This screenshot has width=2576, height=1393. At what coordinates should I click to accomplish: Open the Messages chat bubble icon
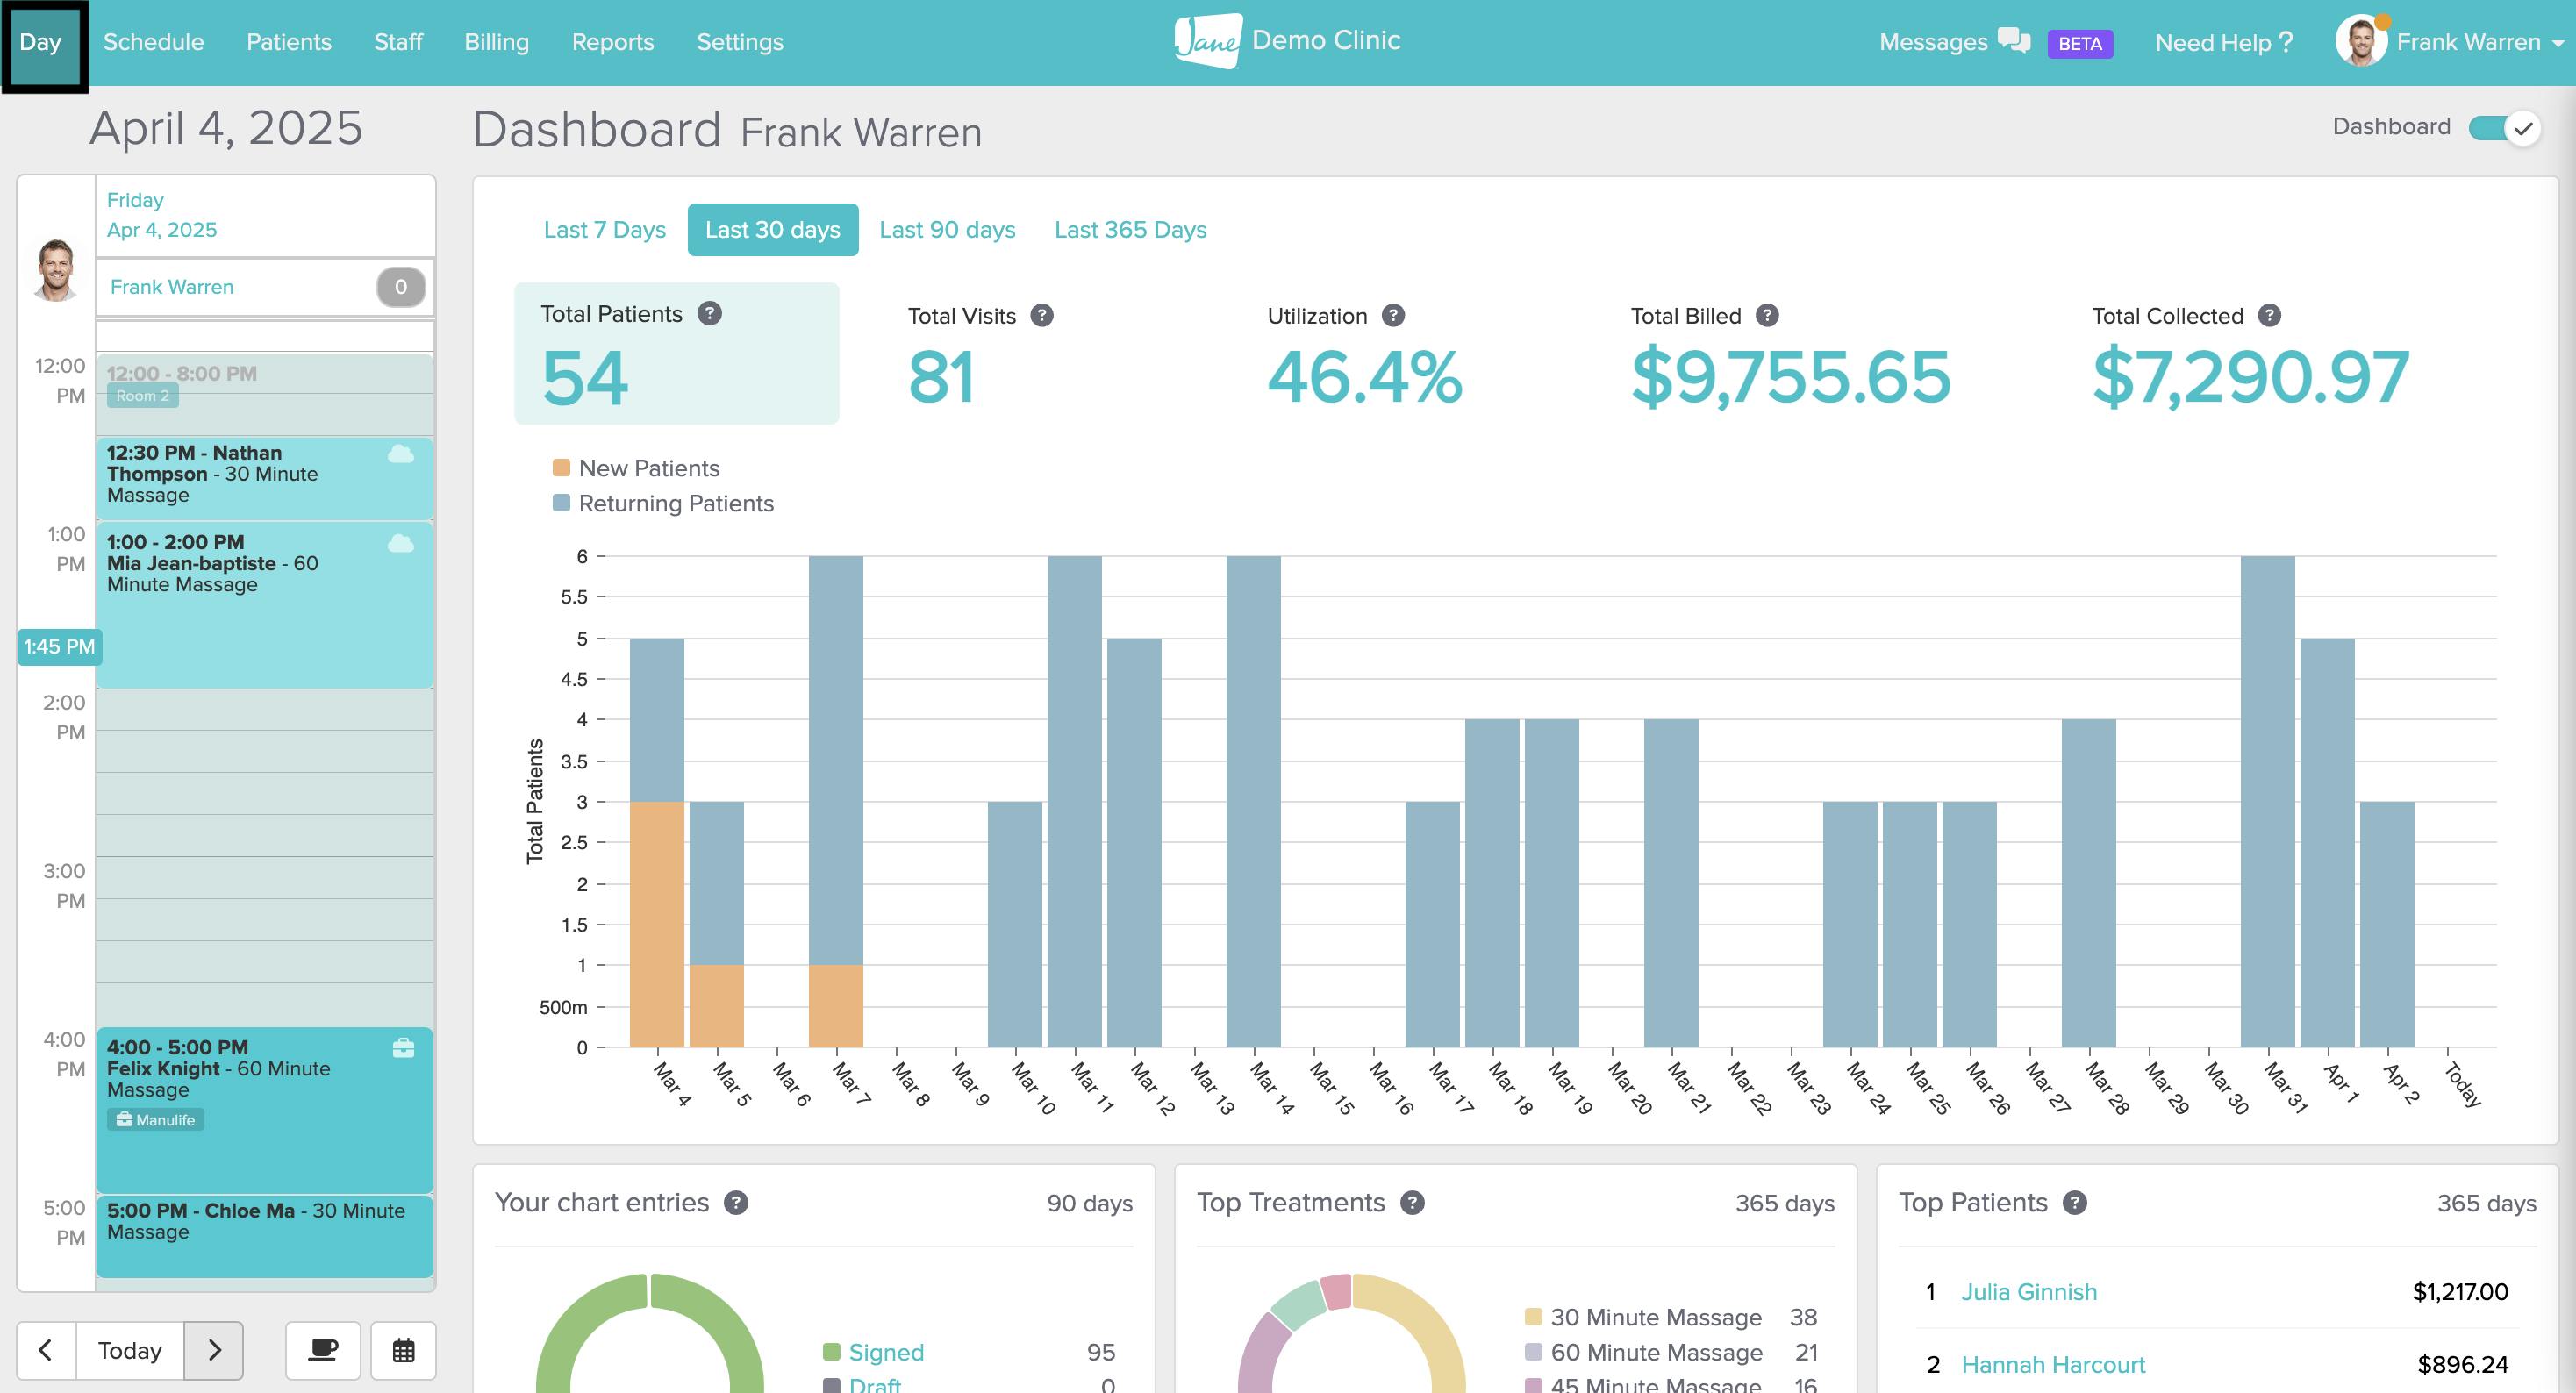click(2014, 41)
